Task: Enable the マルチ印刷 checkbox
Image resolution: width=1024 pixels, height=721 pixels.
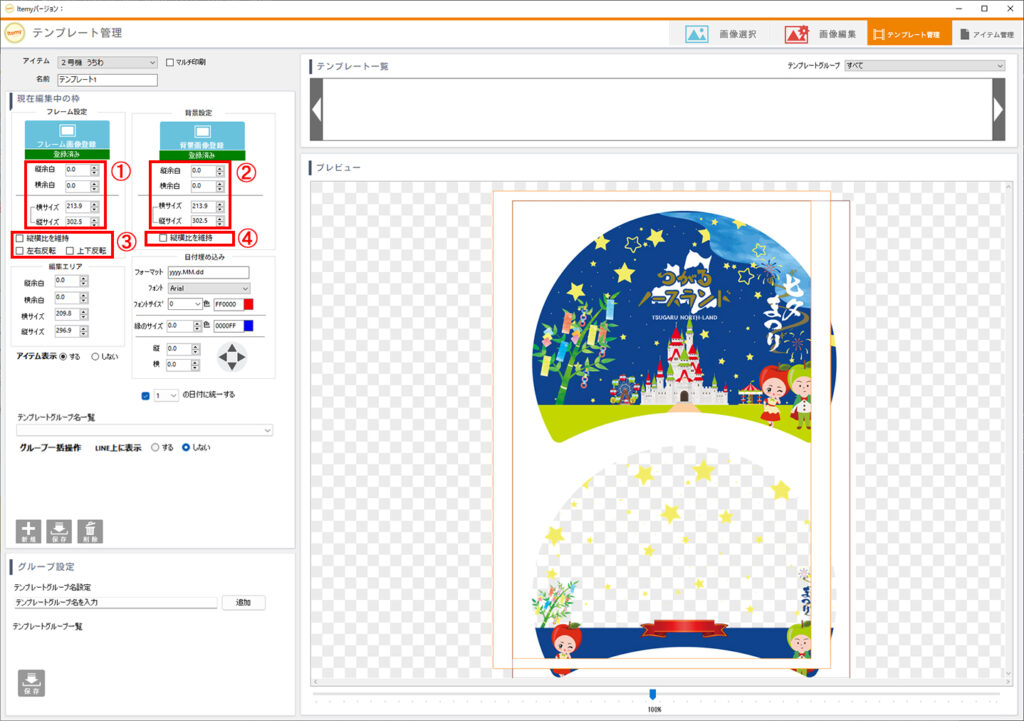Action: (170, 62)
